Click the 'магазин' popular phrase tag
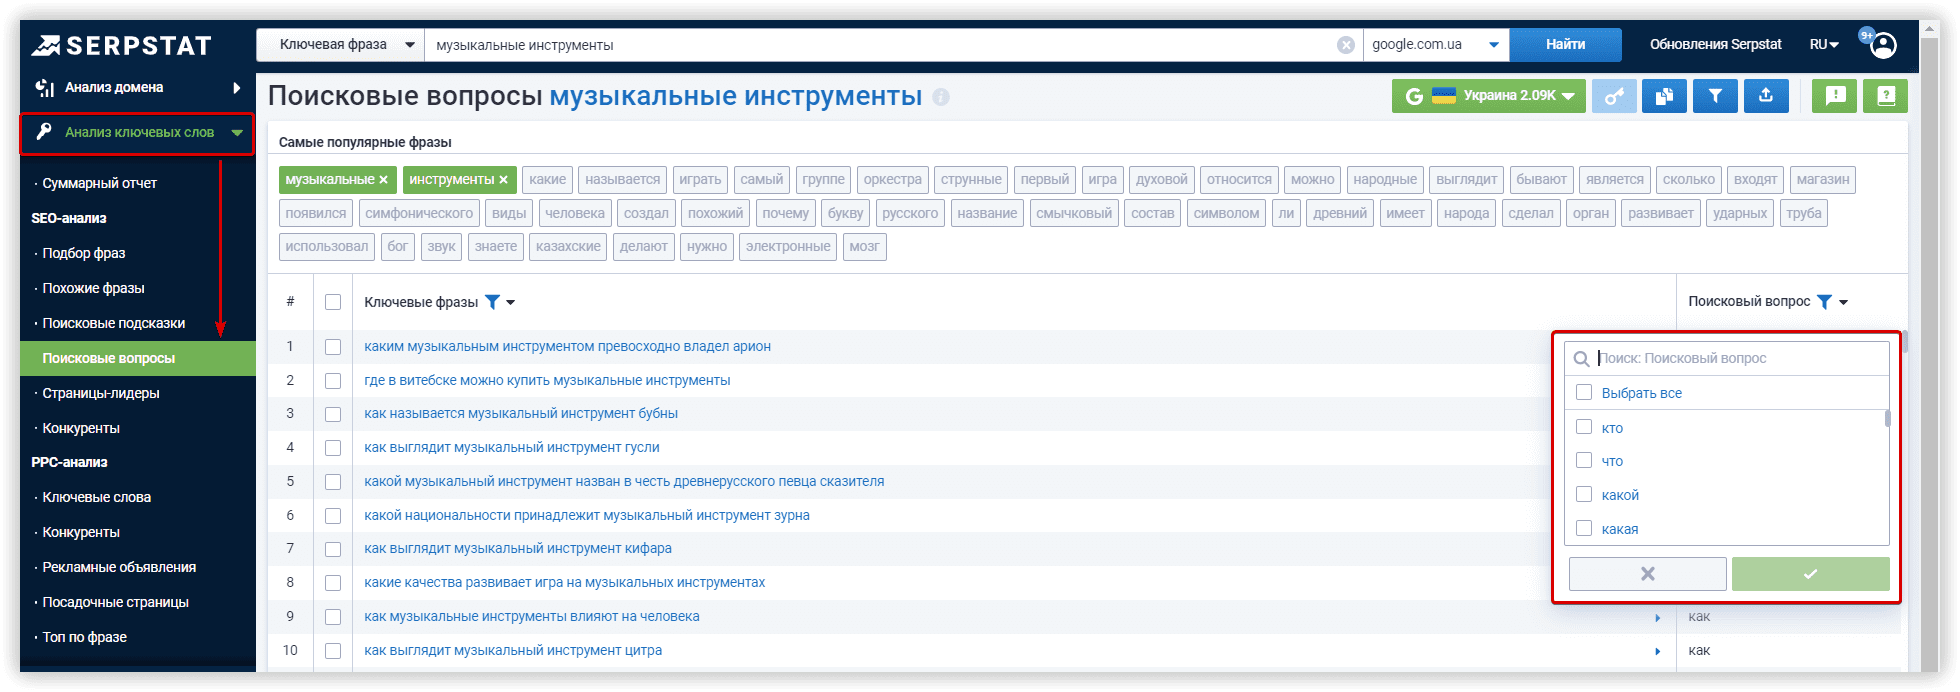 (x=1823, y=180)
